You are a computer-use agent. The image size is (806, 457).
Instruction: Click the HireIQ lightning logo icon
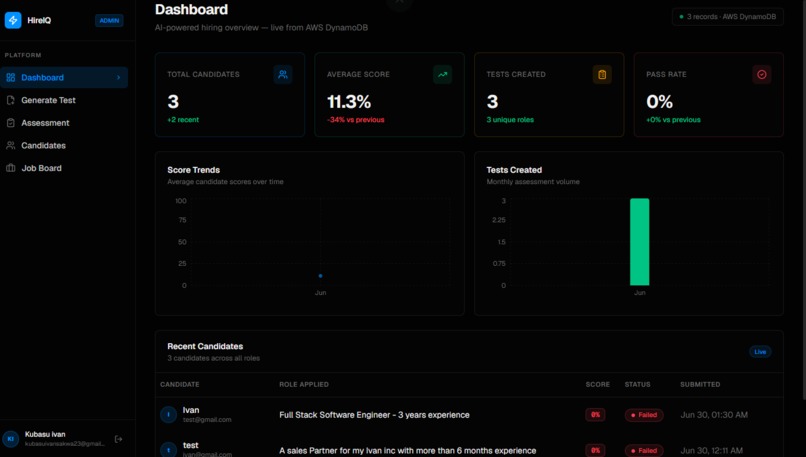(x=13, y=20)
